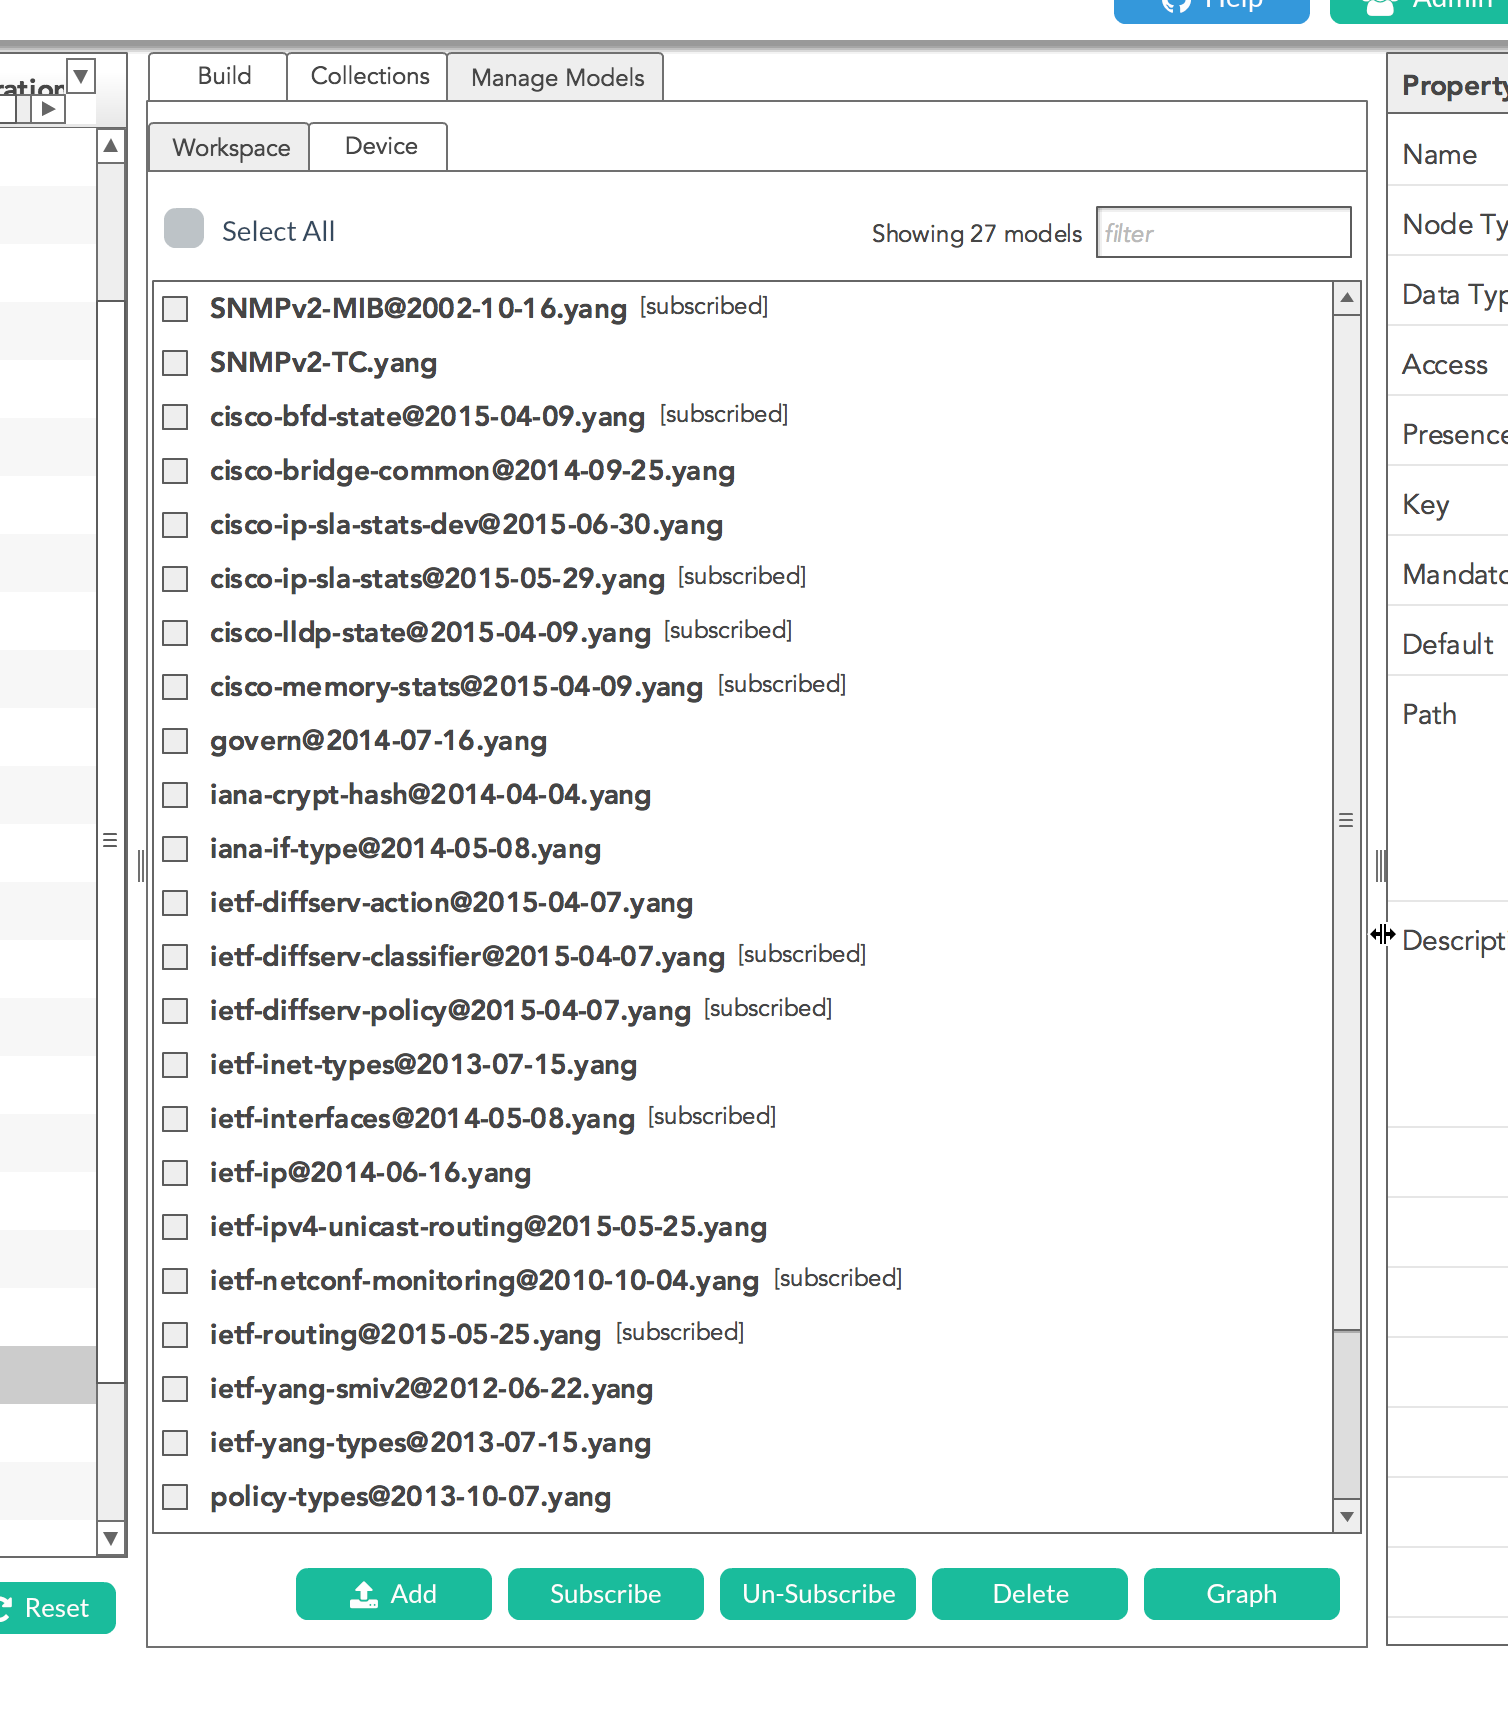Click the left panel divider grip handle
This screenshot has width=1508, height=1712.
click(x=141, y=866)
